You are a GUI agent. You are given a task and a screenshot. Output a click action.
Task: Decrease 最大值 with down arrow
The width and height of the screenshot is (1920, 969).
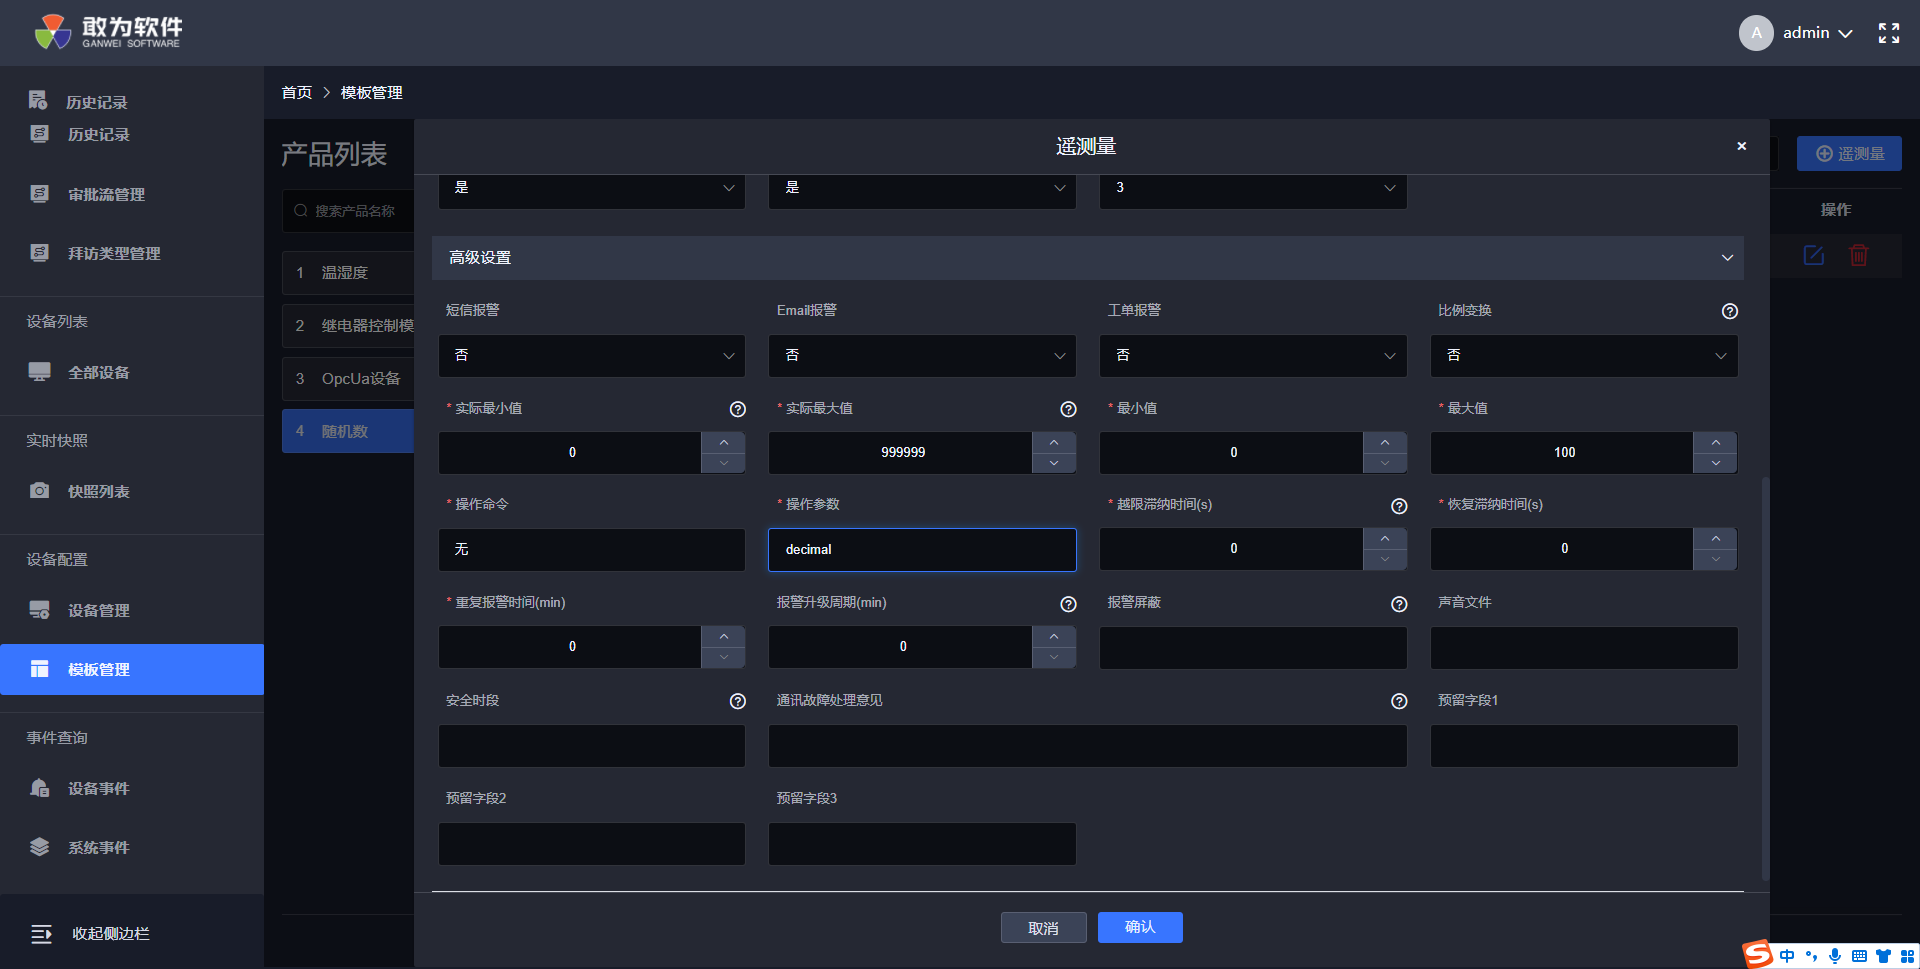[x=1715, y=463]
